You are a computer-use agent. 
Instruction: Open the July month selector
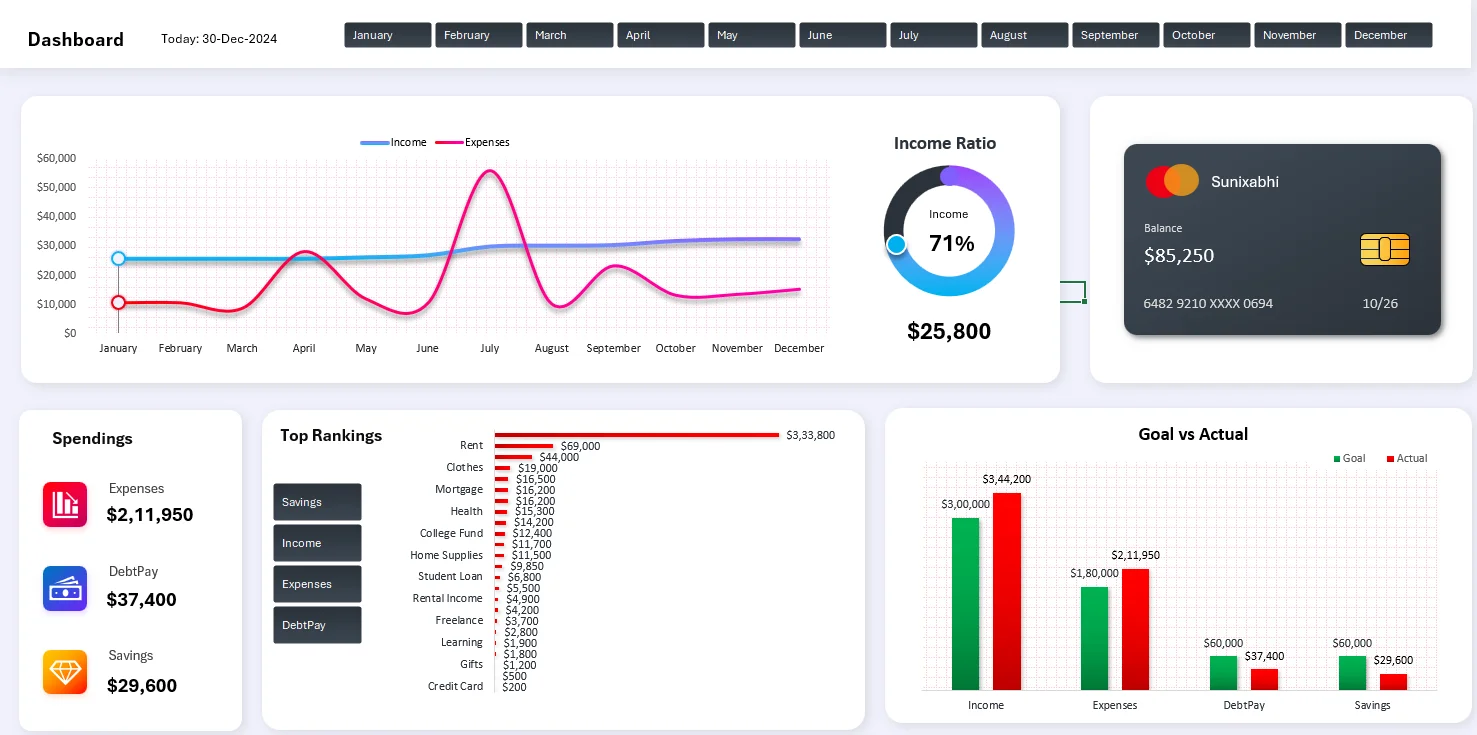(933, 34)
